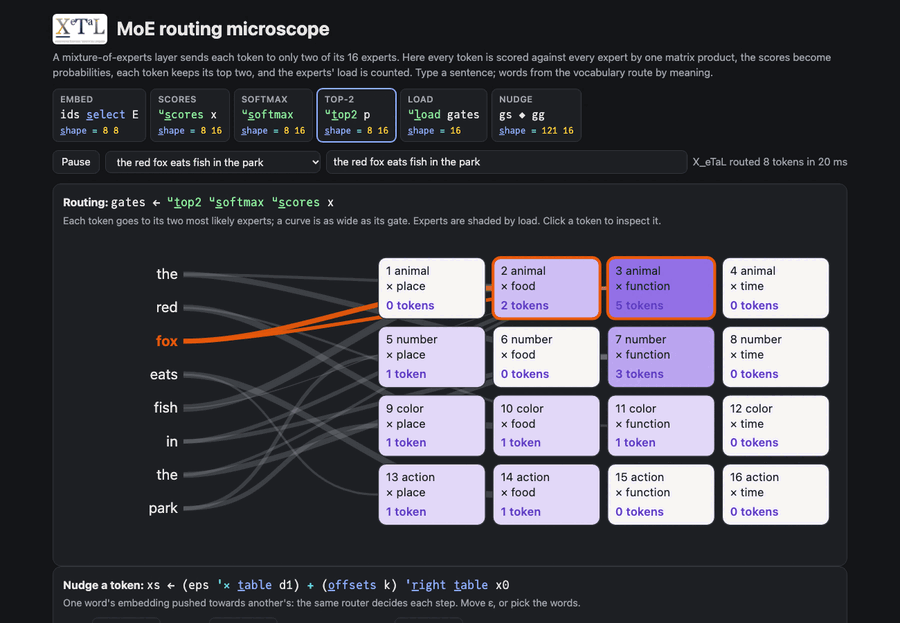The height and width of the screenshot is (623, 900).
Task: Click expert 16 action × time box
Action: click(x=775, y=494)
